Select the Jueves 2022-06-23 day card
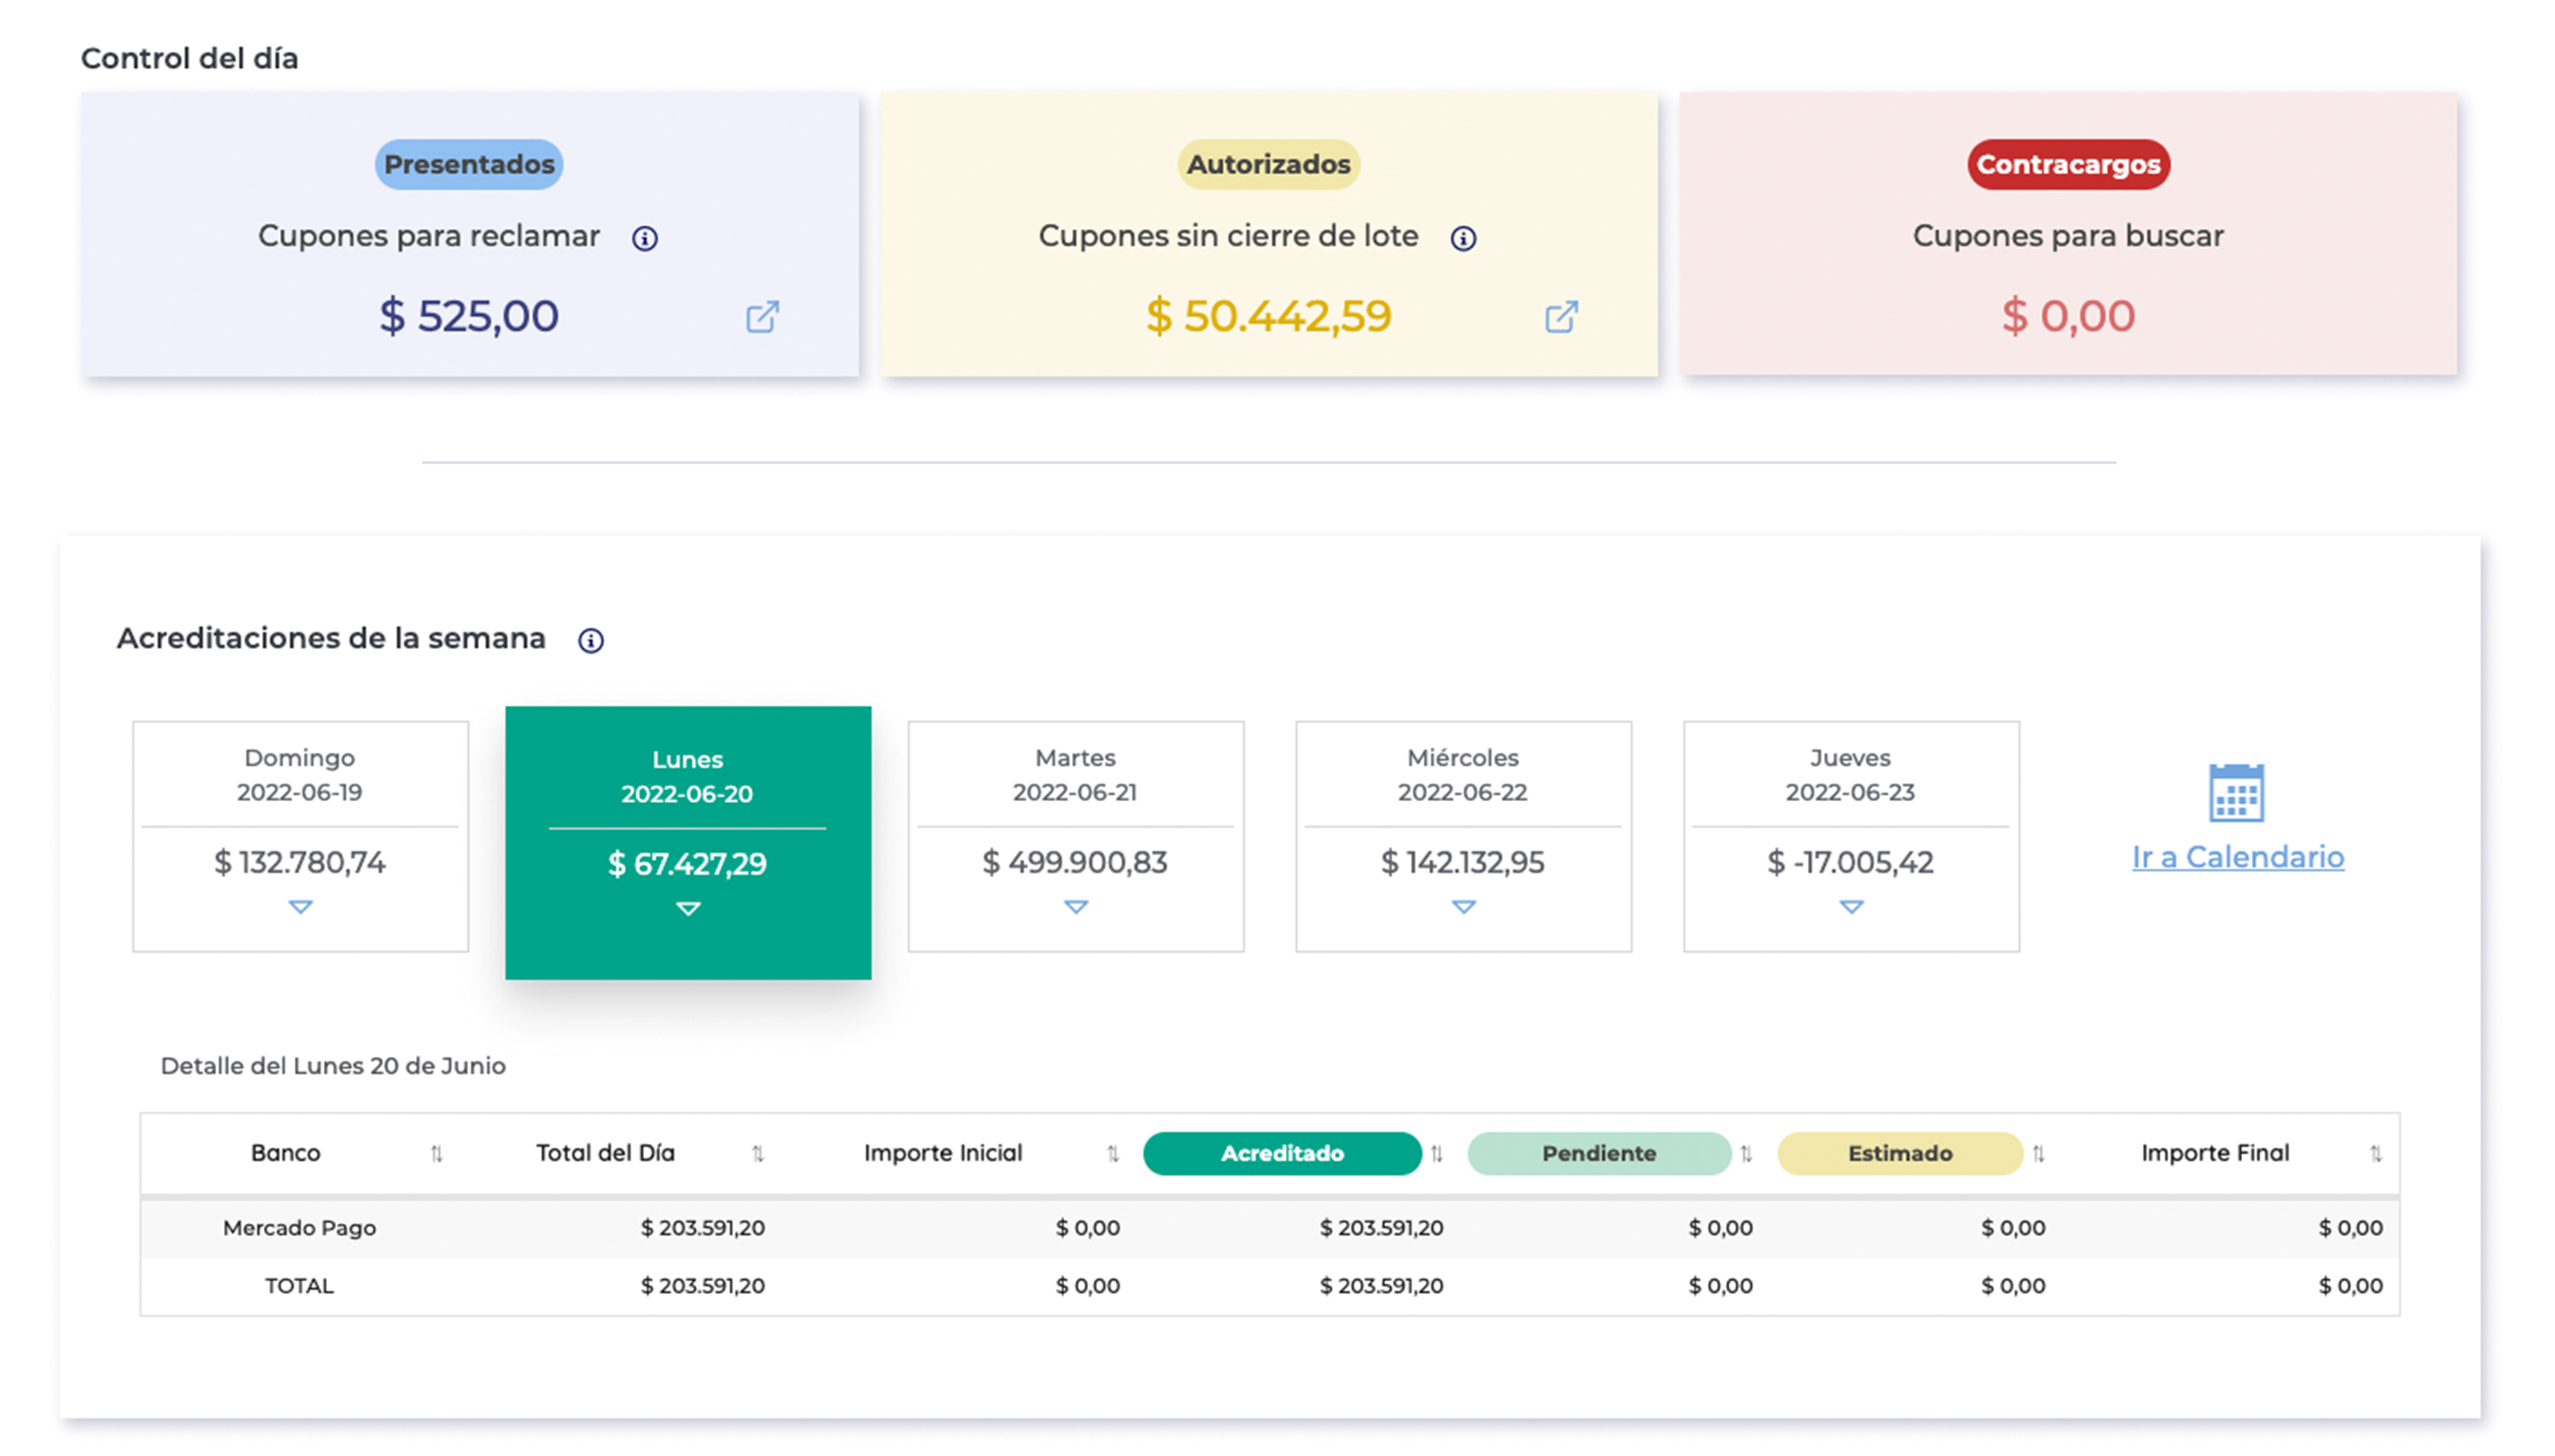 pyautogui.click(x=1852, y=836)
